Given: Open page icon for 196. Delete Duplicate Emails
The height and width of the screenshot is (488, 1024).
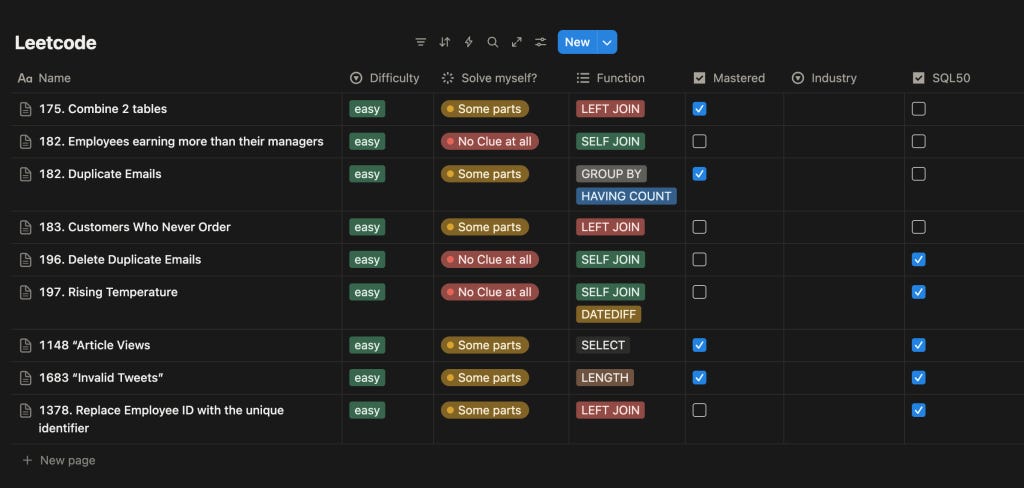Looking at the screenshot, I should tap(25, 260).
